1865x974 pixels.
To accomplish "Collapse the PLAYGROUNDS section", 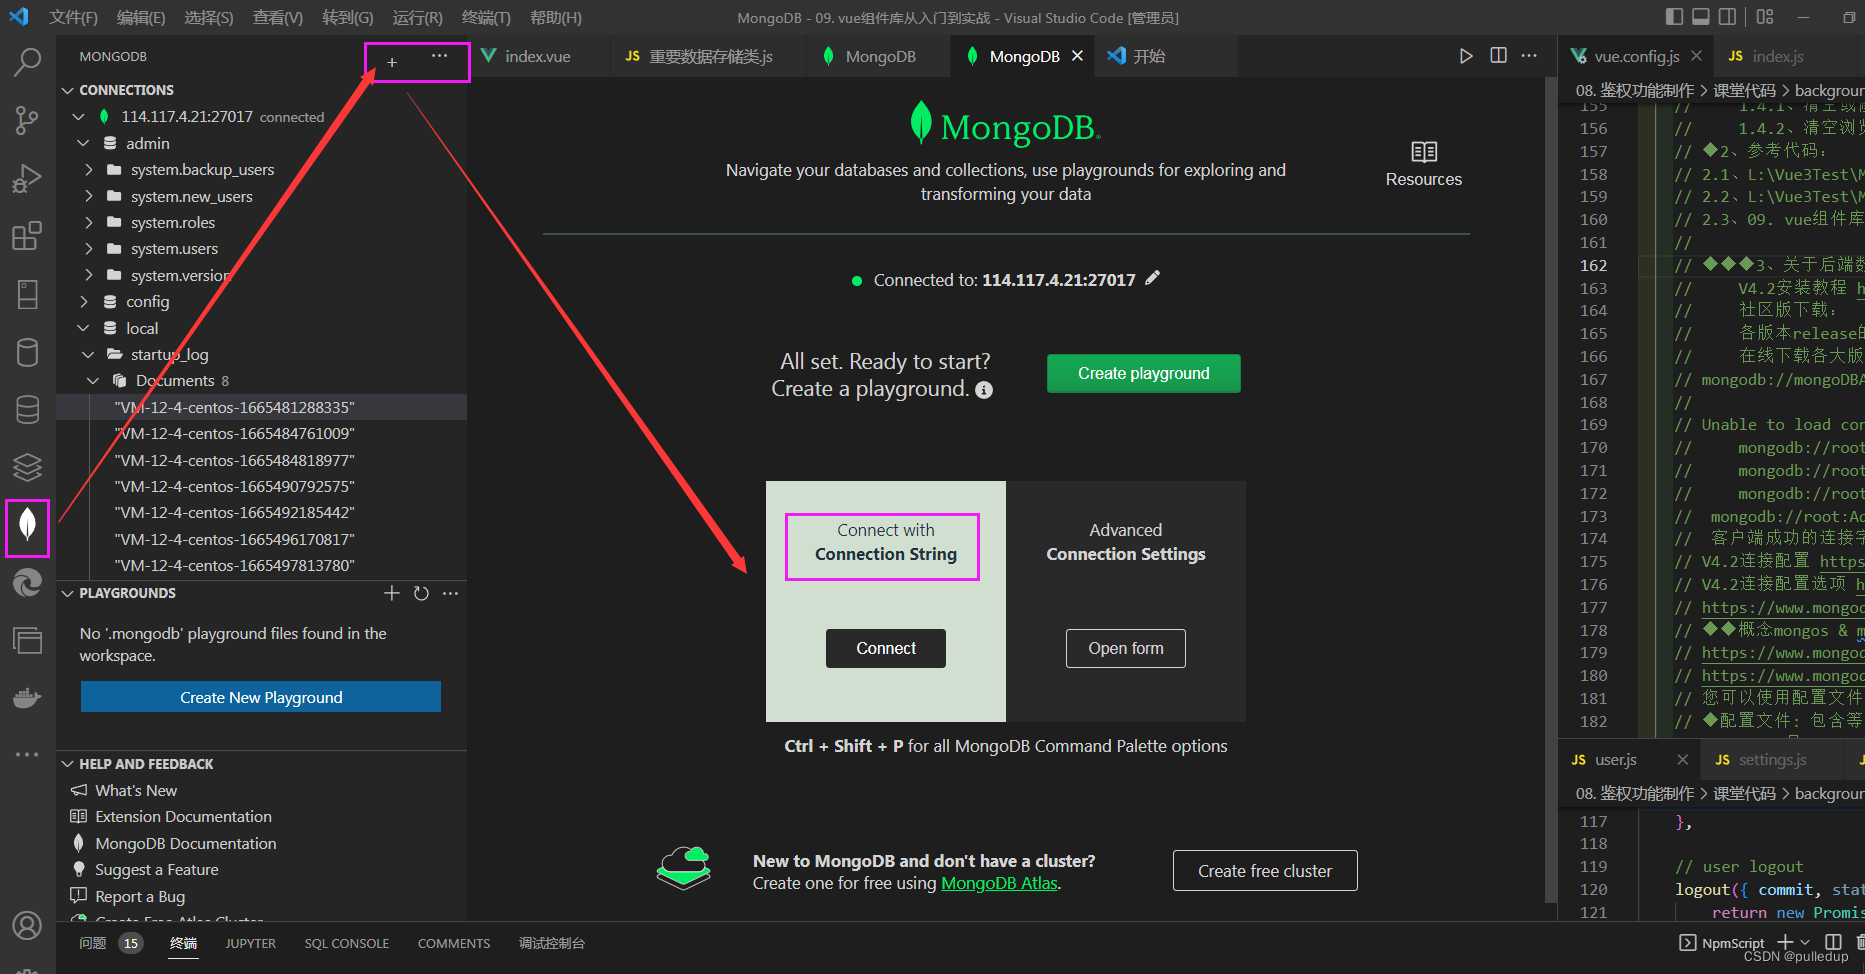I will [68, 593].
